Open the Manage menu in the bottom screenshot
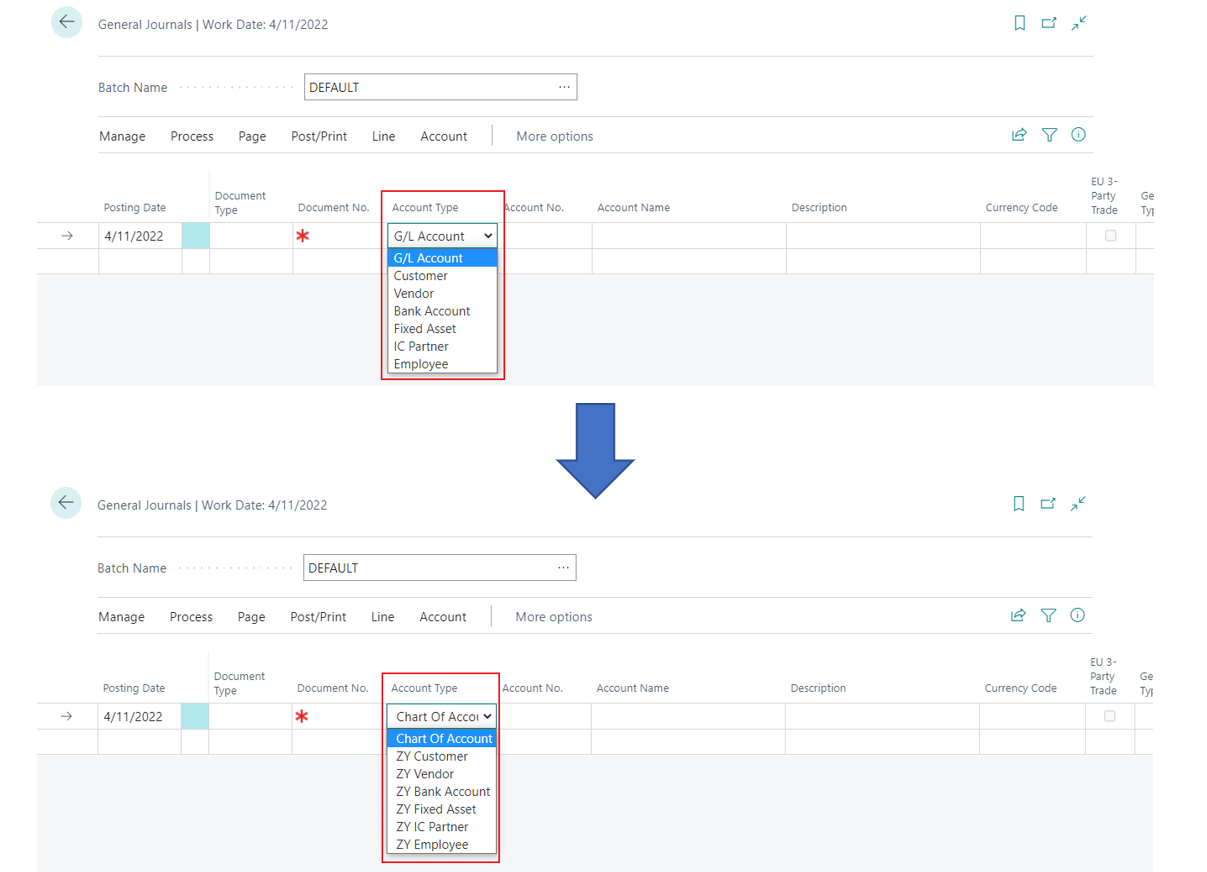The width and height of the screenshot is (1207, 872). (x=121, y=616)
